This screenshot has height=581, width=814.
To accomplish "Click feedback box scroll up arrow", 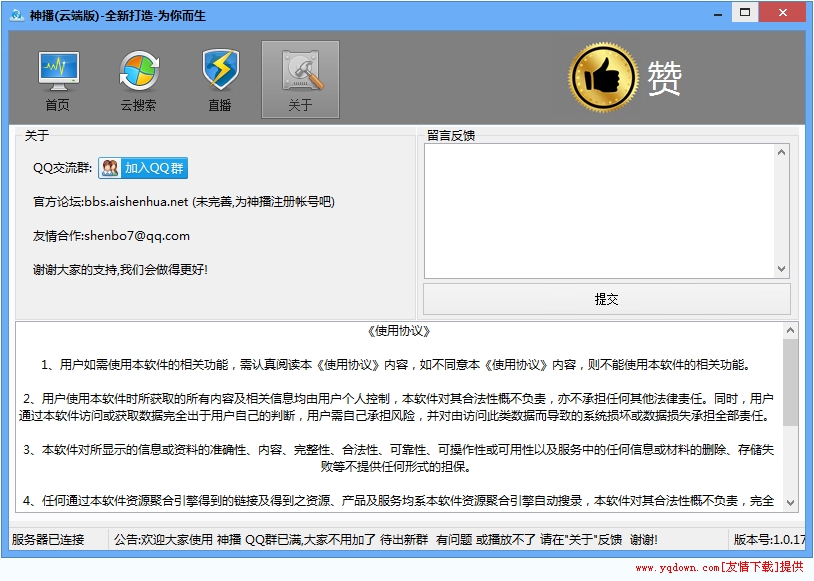I will pos(781,153).
